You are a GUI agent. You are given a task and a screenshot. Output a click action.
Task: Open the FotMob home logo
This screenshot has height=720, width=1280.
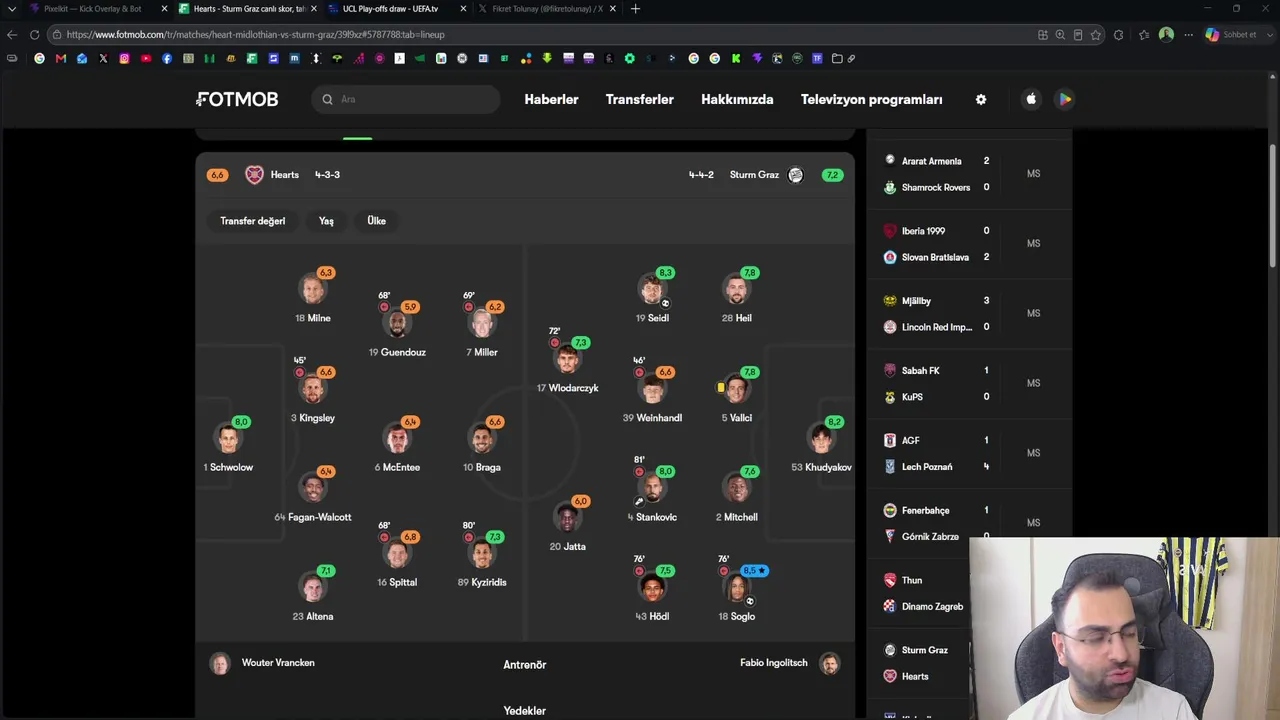pos(237,99)
